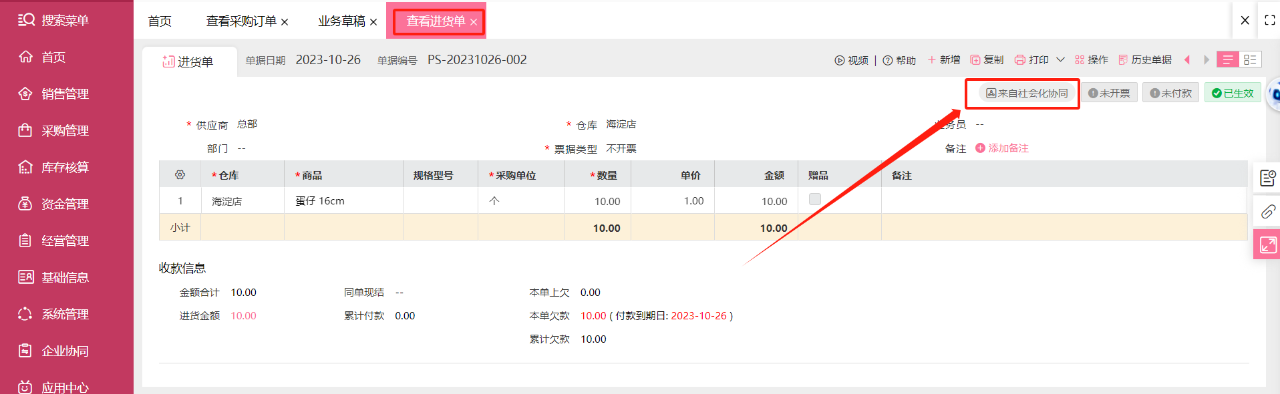Image resolution: width=1280 pixels, height=394 pixels.
Task: Switch to list layout view toggle
Action: (x=1227, y=60)
